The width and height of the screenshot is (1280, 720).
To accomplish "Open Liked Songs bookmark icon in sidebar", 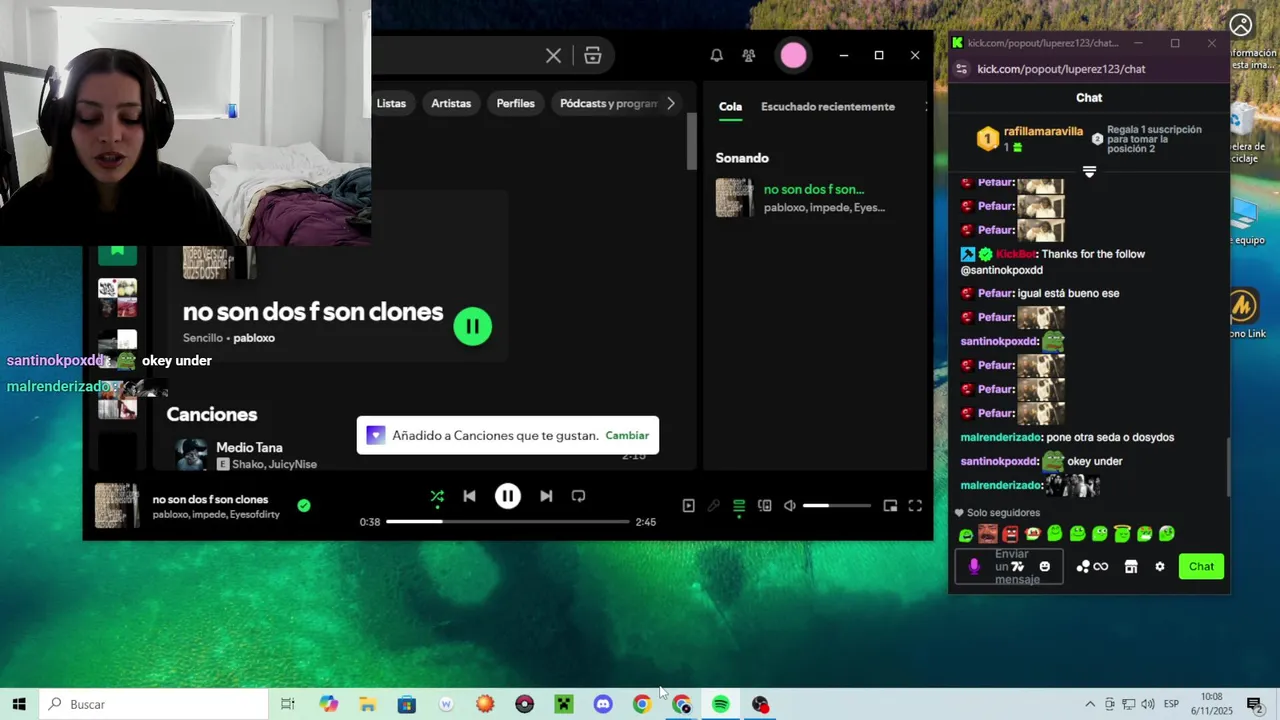I will click(x=117, y=253).
